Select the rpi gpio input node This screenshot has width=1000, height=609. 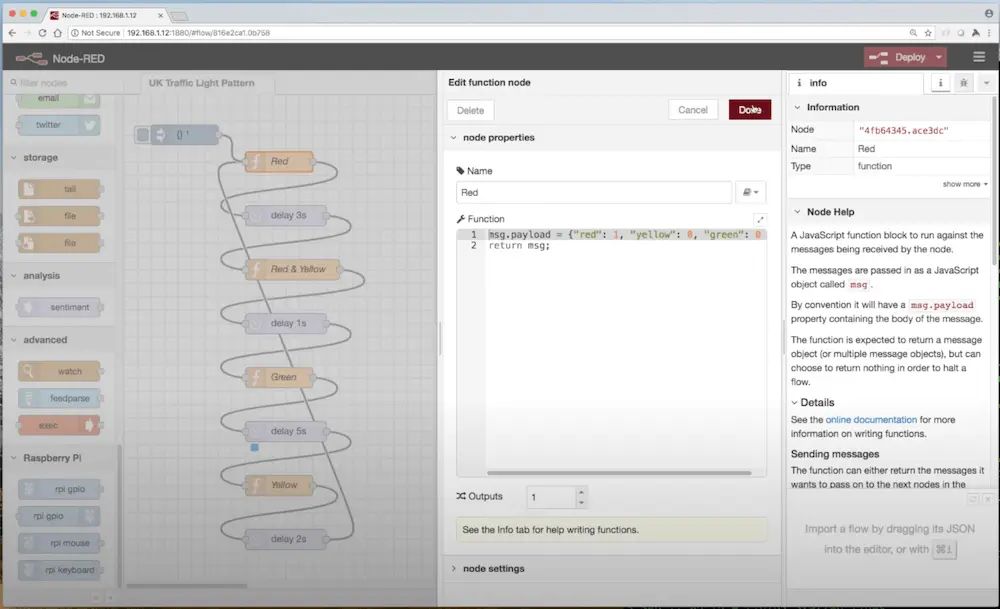coord(60,489)
